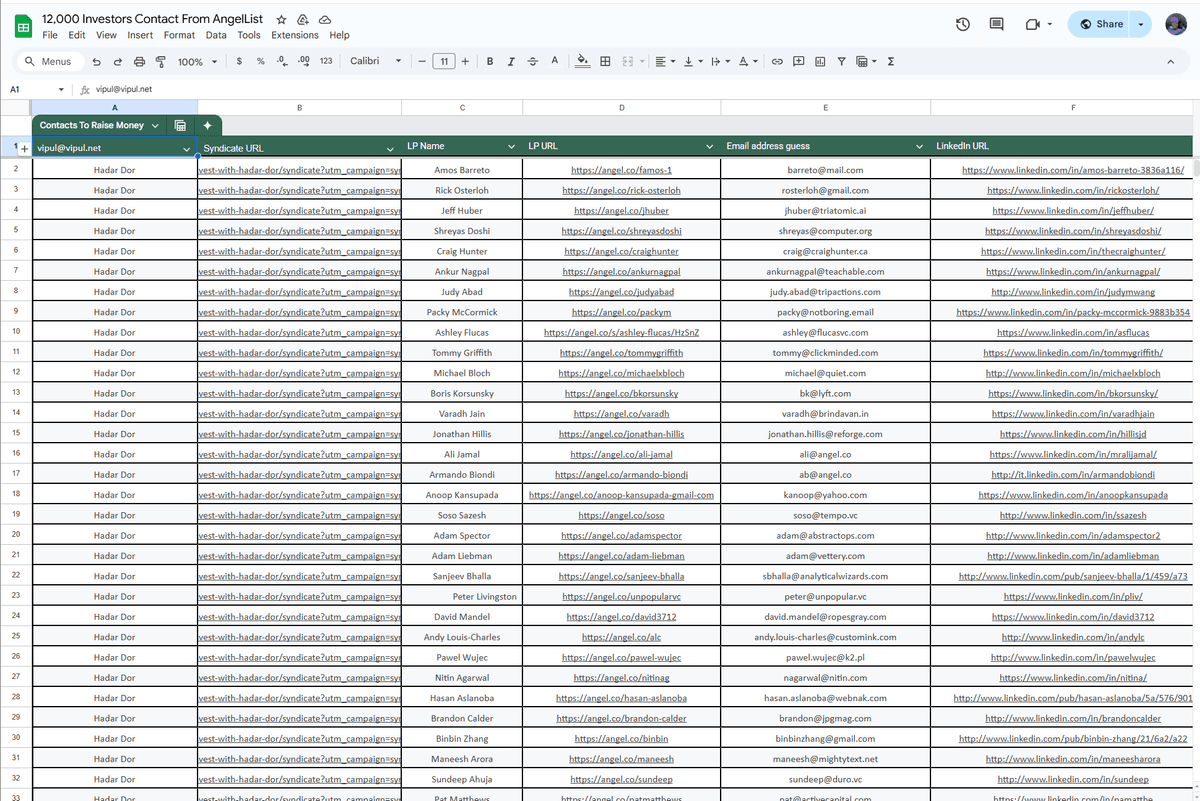Screen dimensions: 1200x801
Task: Check the cloud save status icon
Action: [325, 19]
